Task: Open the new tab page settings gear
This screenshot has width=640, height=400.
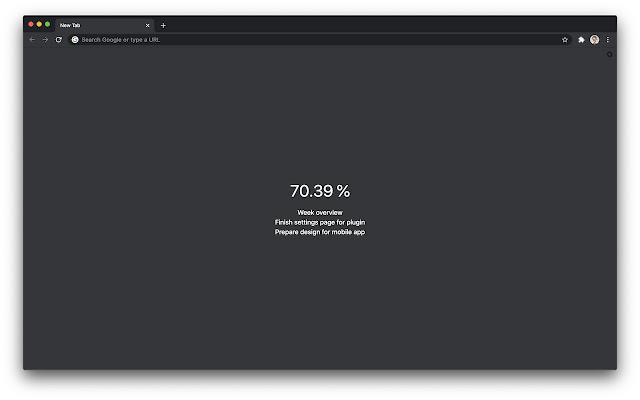Action: [609, 54]
